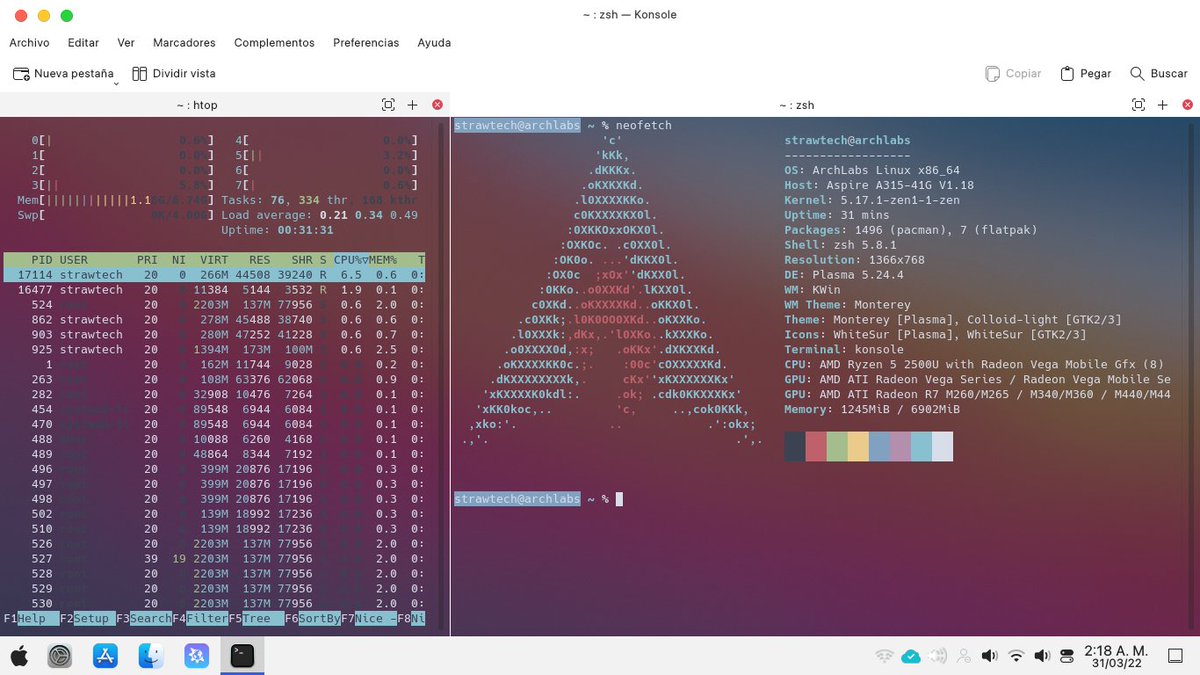Click F6 SortBy in htop footer
This screenshot has height=675, width=1200.
[x=312, y=619]
